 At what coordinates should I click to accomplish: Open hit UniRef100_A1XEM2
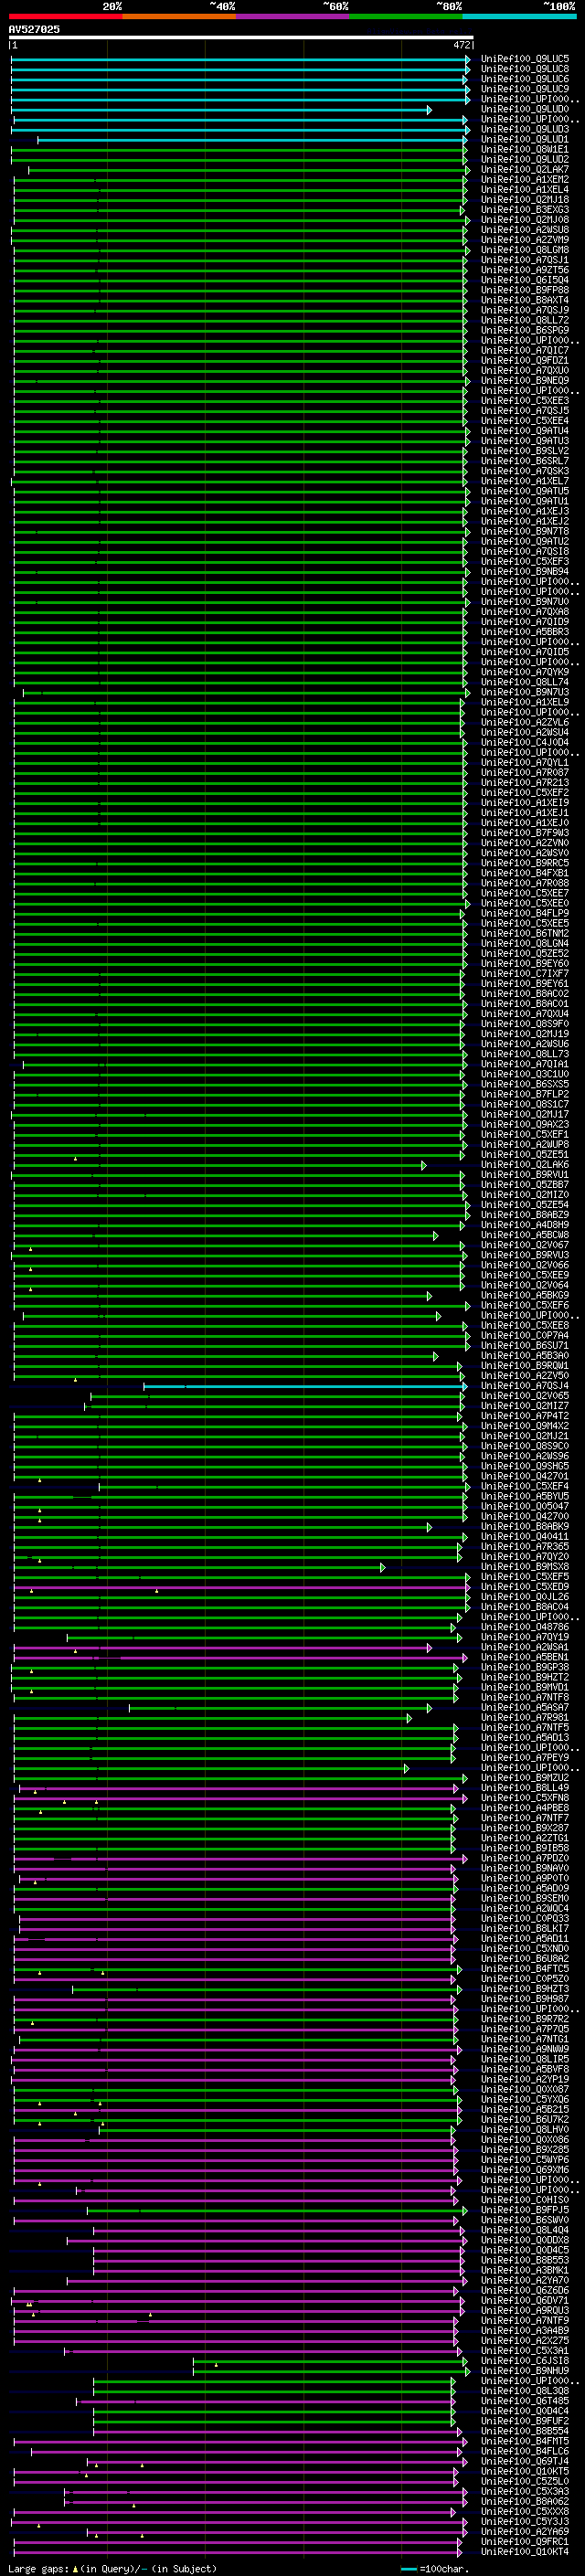pos(525,180)
